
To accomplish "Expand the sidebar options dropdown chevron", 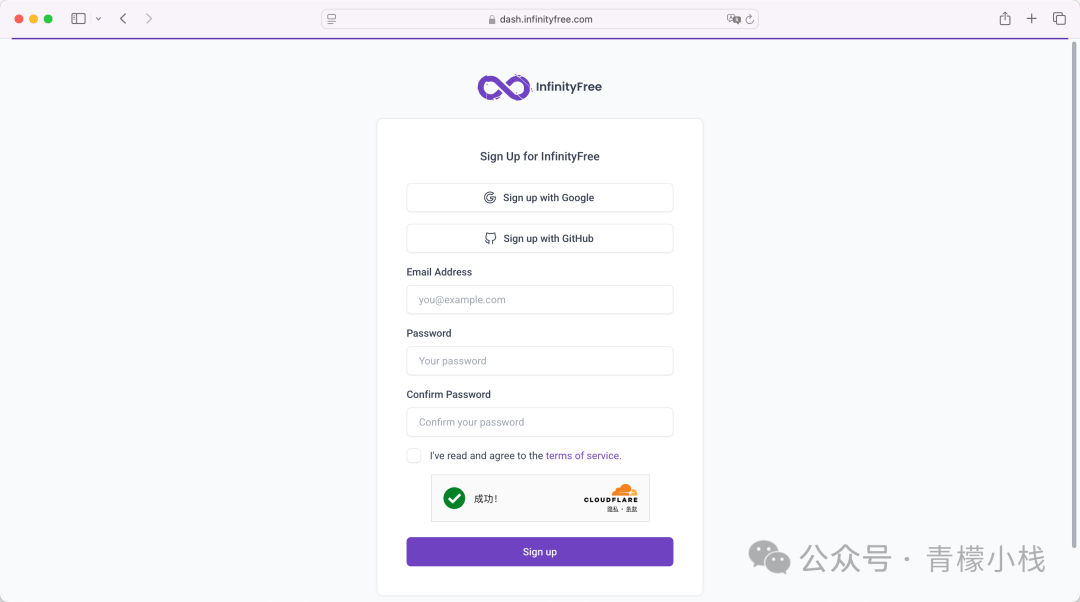I will click(98, 19).
